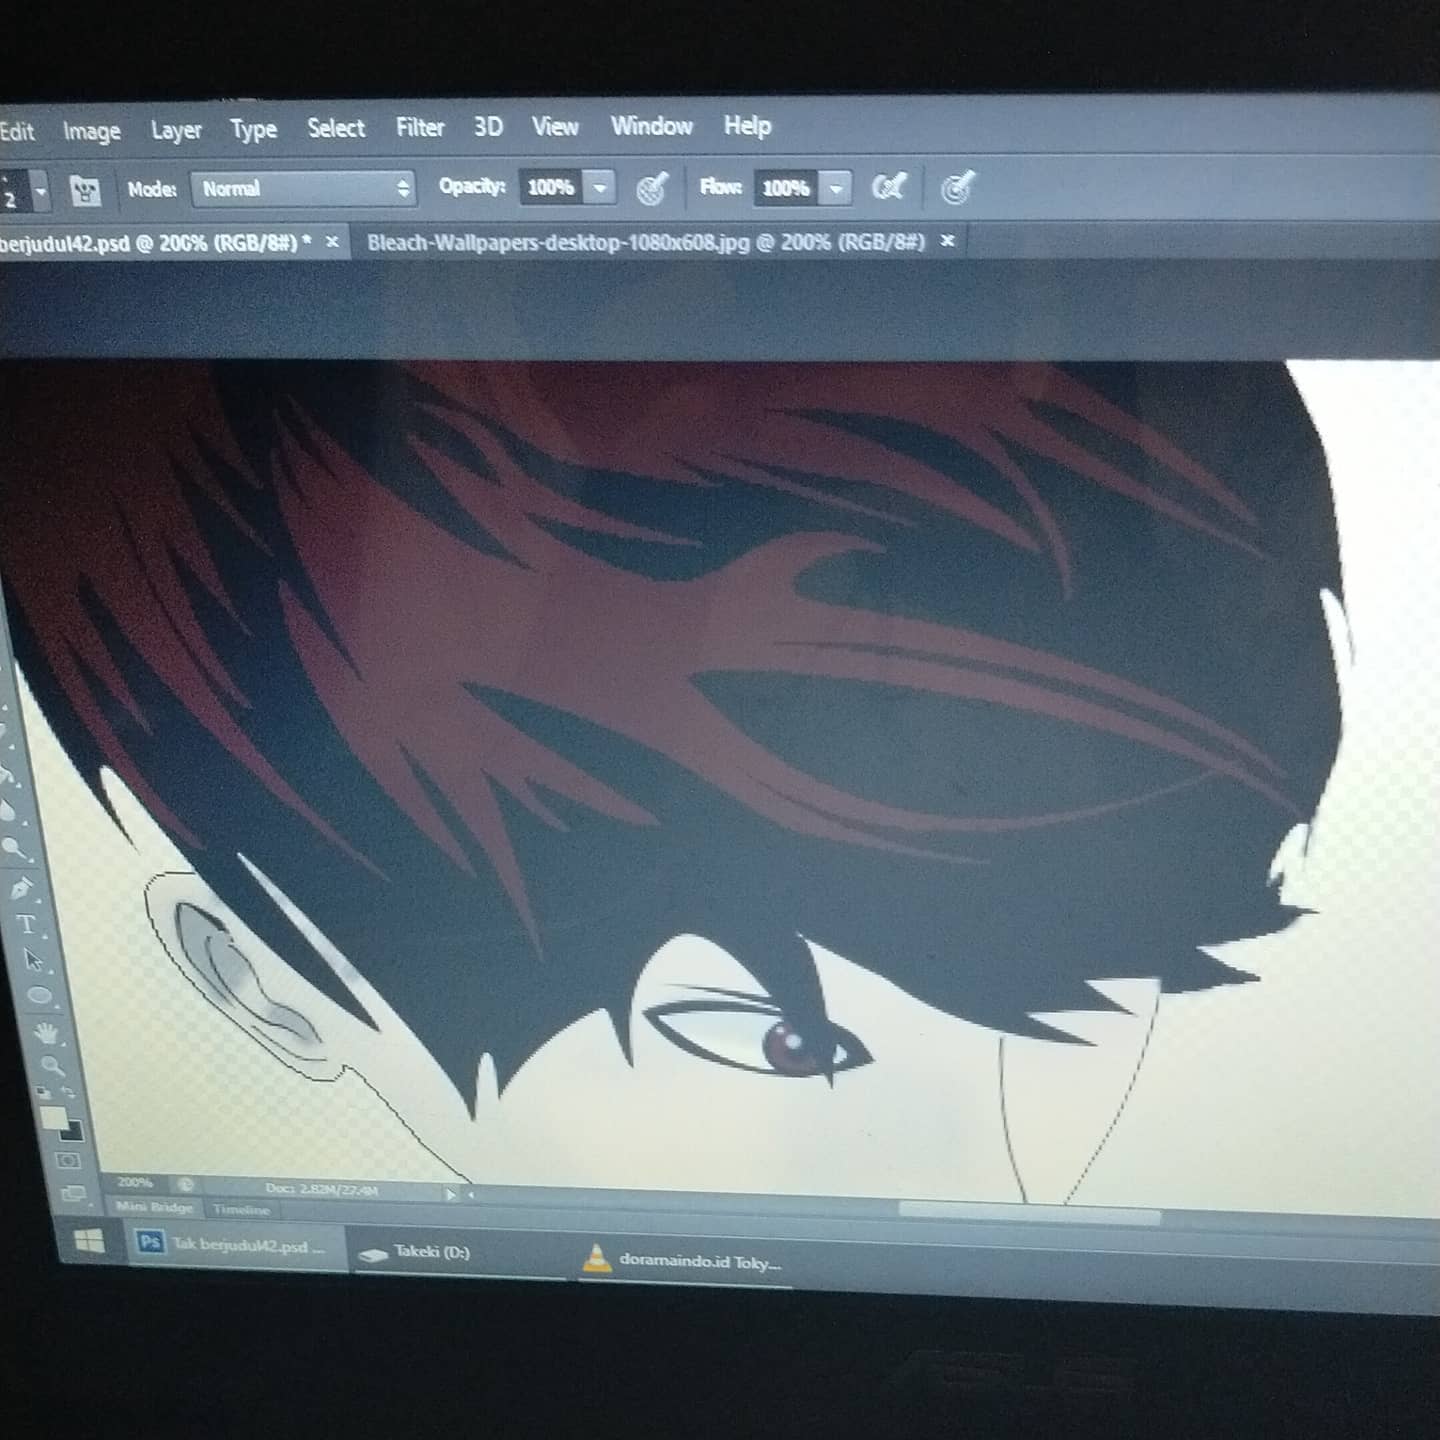Open the Takeki (D:) taskbar window
1440x1440 pixels.
(x=456, y=1253)
